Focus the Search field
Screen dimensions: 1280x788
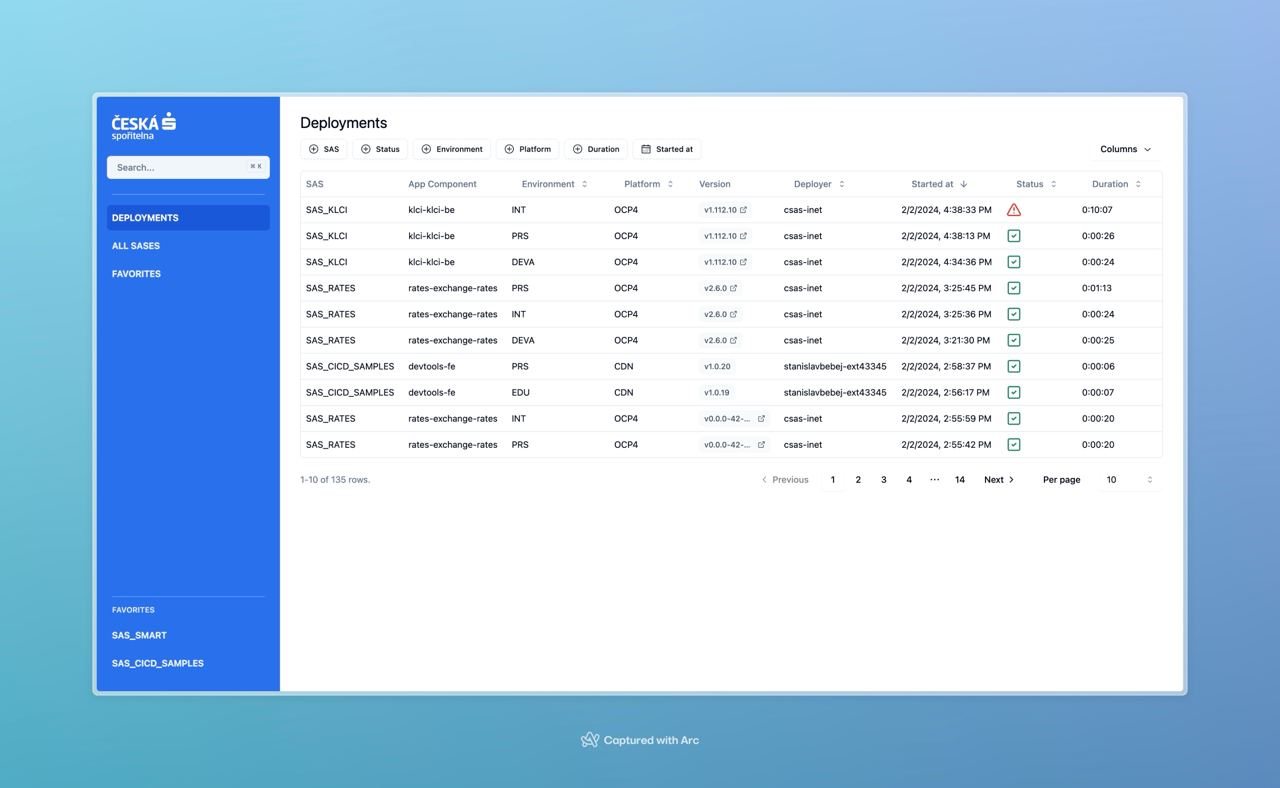[188, 167]
